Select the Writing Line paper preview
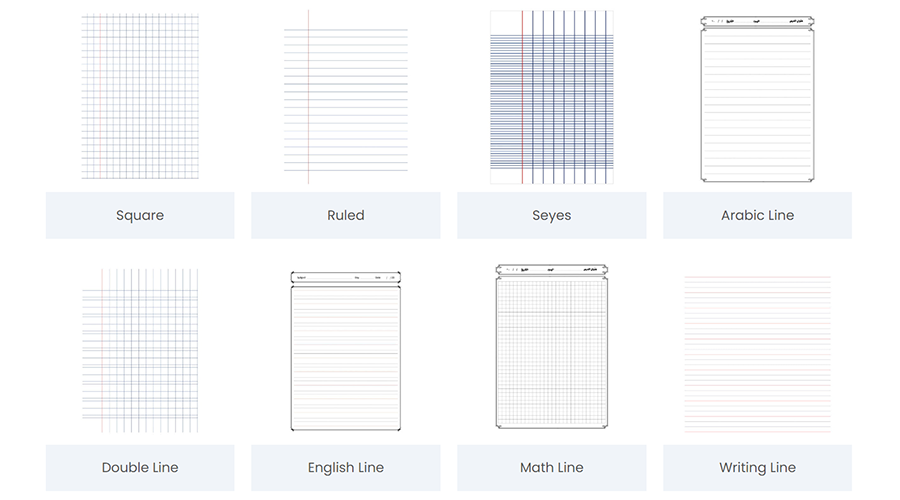Screen dimensions: 900x500 (x=757, y=354)
